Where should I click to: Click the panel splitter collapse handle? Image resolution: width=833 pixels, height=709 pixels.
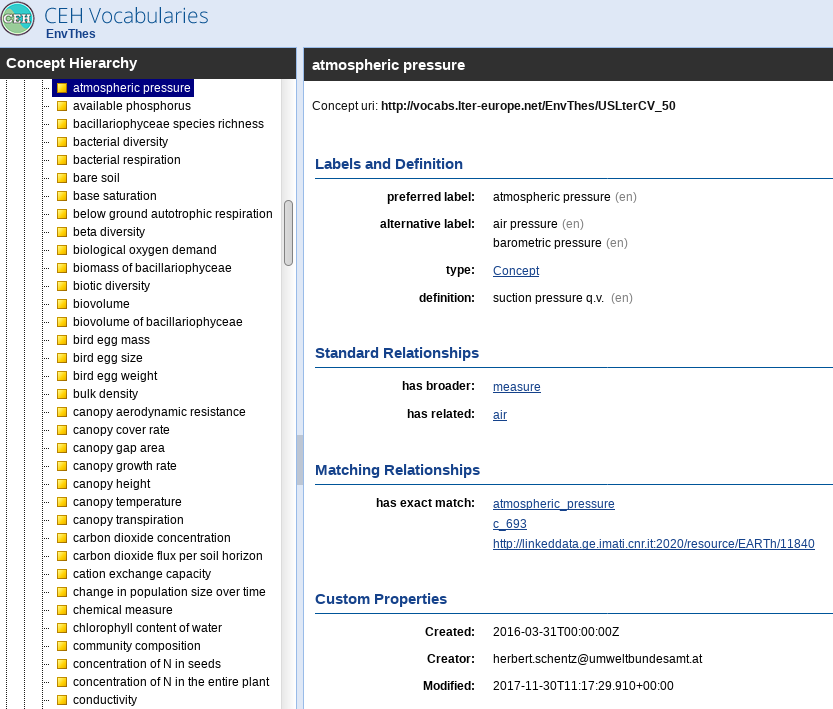(x=299, y=460)
